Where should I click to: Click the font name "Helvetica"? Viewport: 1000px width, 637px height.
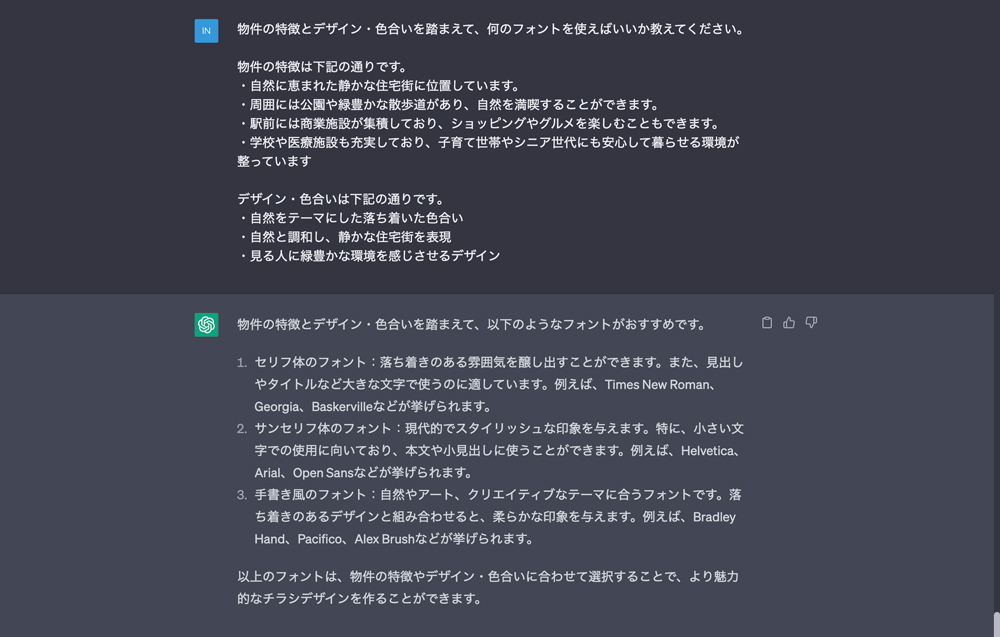pyautogui.click(x=709, y=450)
